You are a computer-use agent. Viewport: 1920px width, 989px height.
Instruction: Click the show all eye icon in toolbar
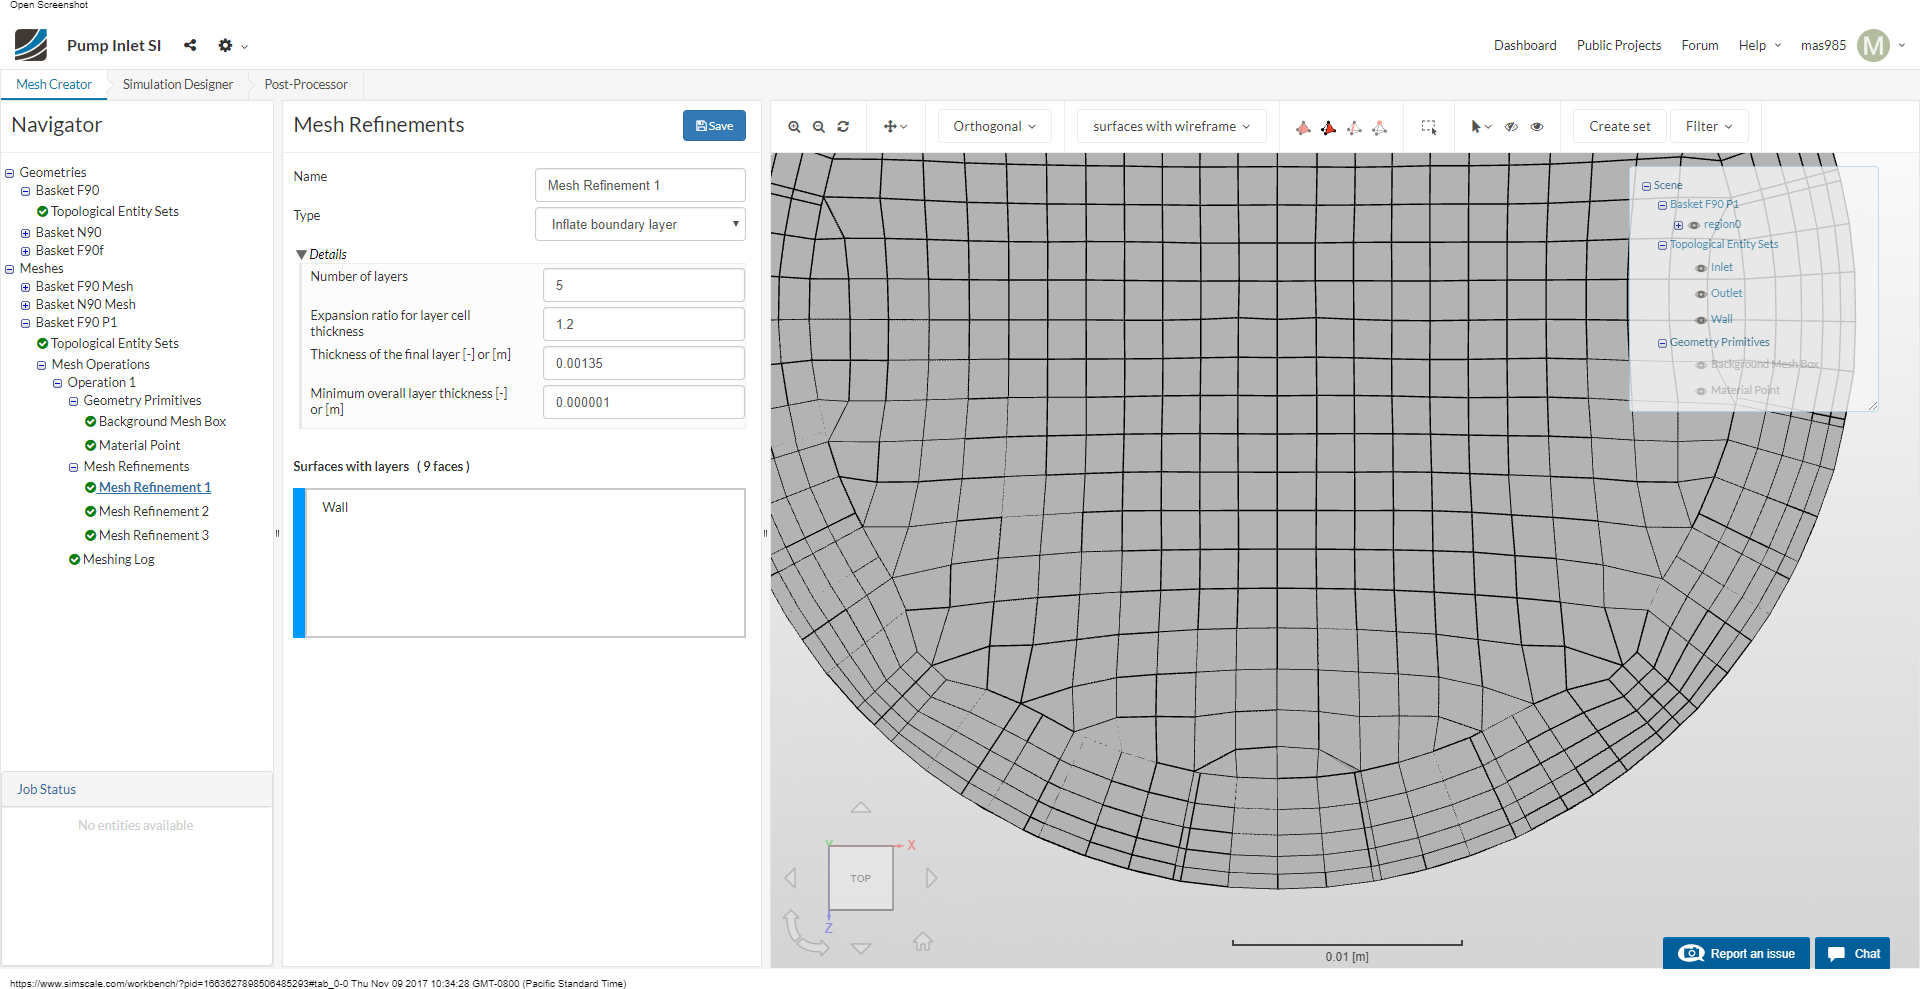[1537, 127]
